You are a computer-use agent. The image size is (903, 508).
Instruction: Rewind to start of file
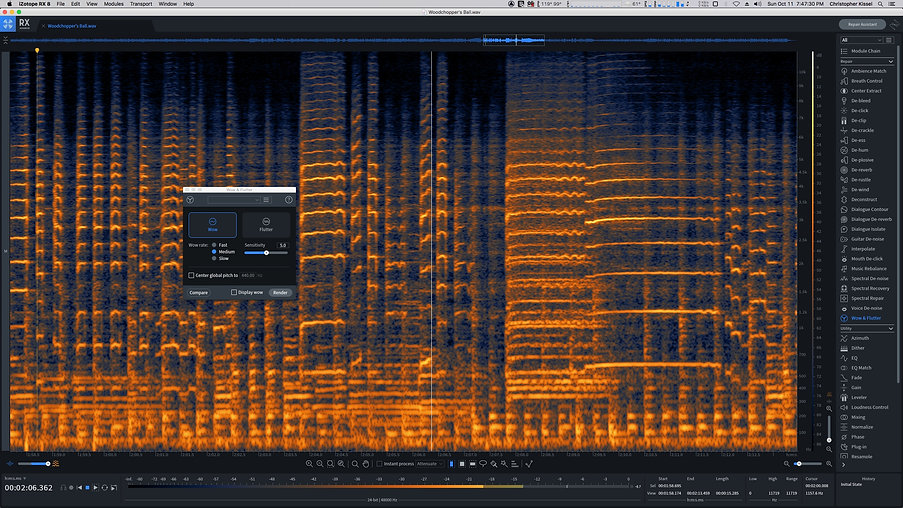(79, 488)
